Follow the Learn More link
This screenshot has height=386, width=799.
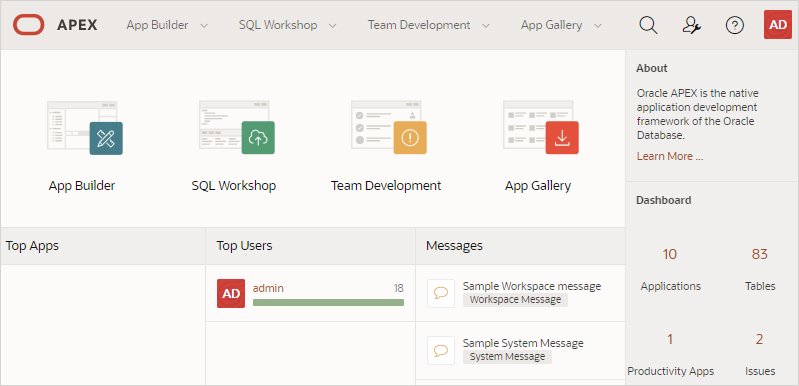tap(670, 156)
